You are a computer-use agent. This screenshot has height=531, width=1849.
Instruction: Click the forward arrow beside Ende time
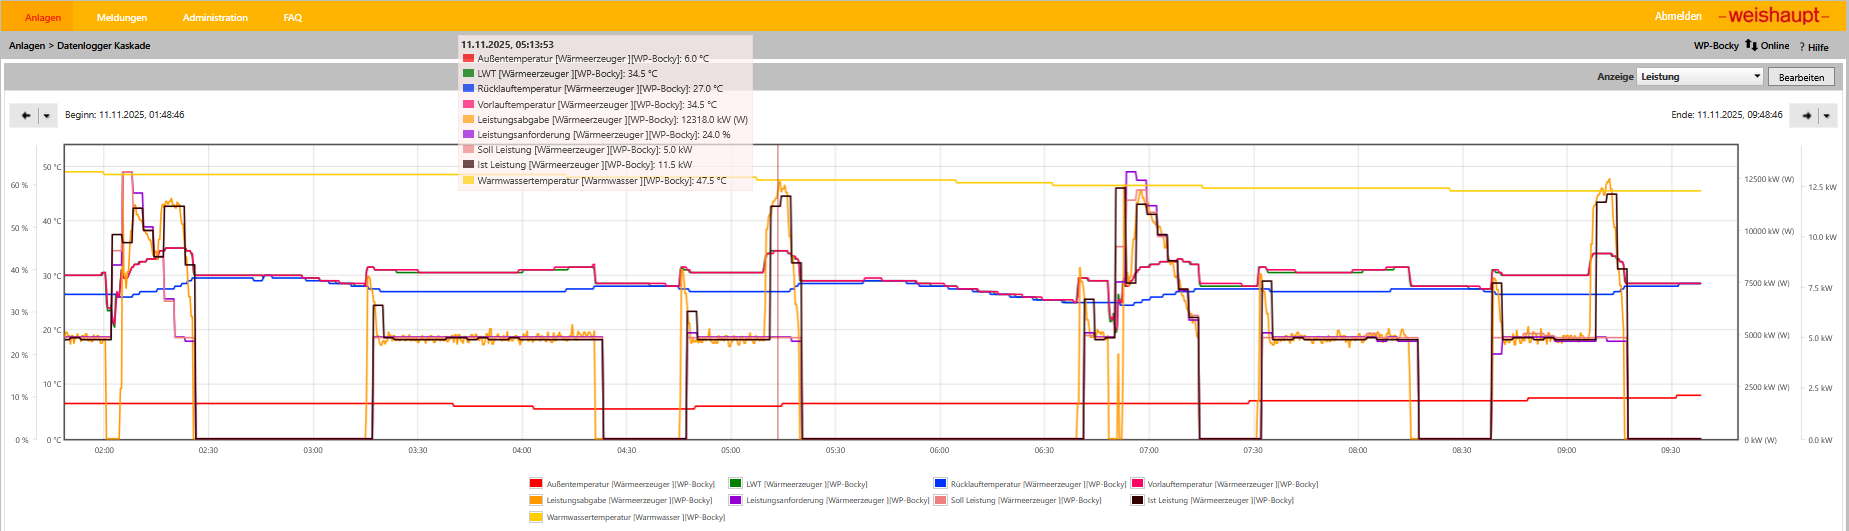point(1807,116)
